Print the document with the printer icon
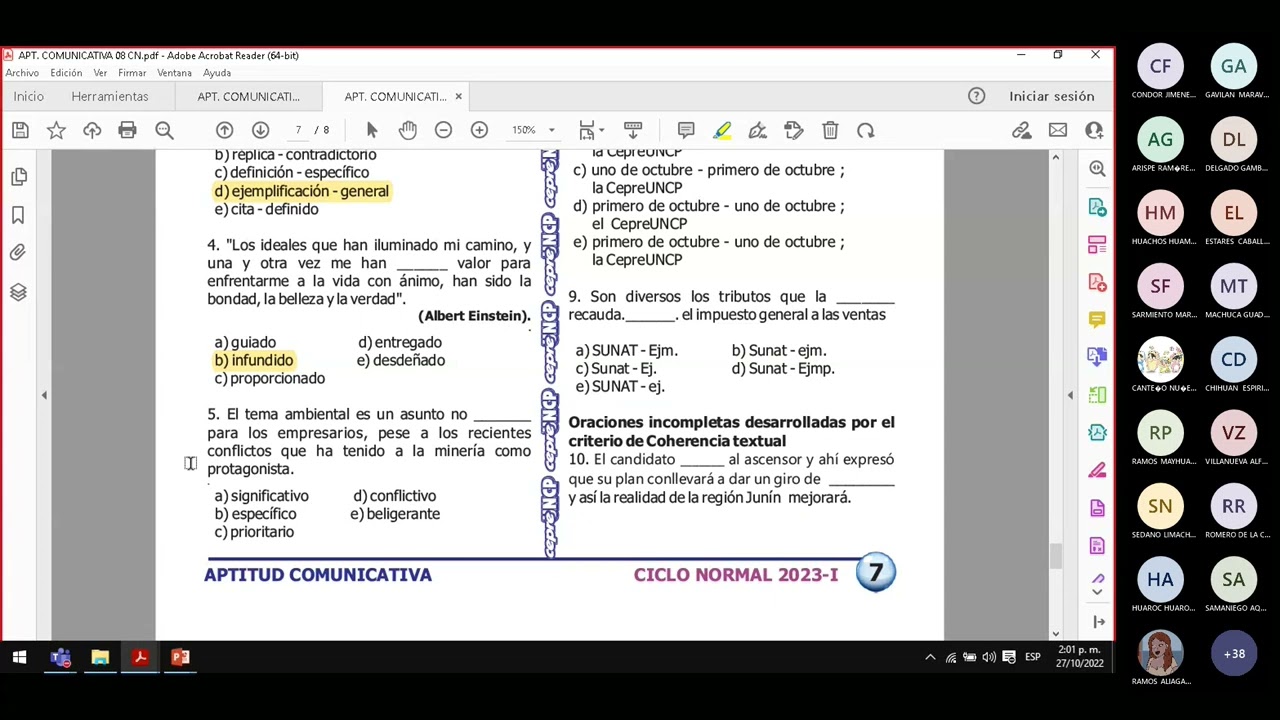 pos(127,131)
